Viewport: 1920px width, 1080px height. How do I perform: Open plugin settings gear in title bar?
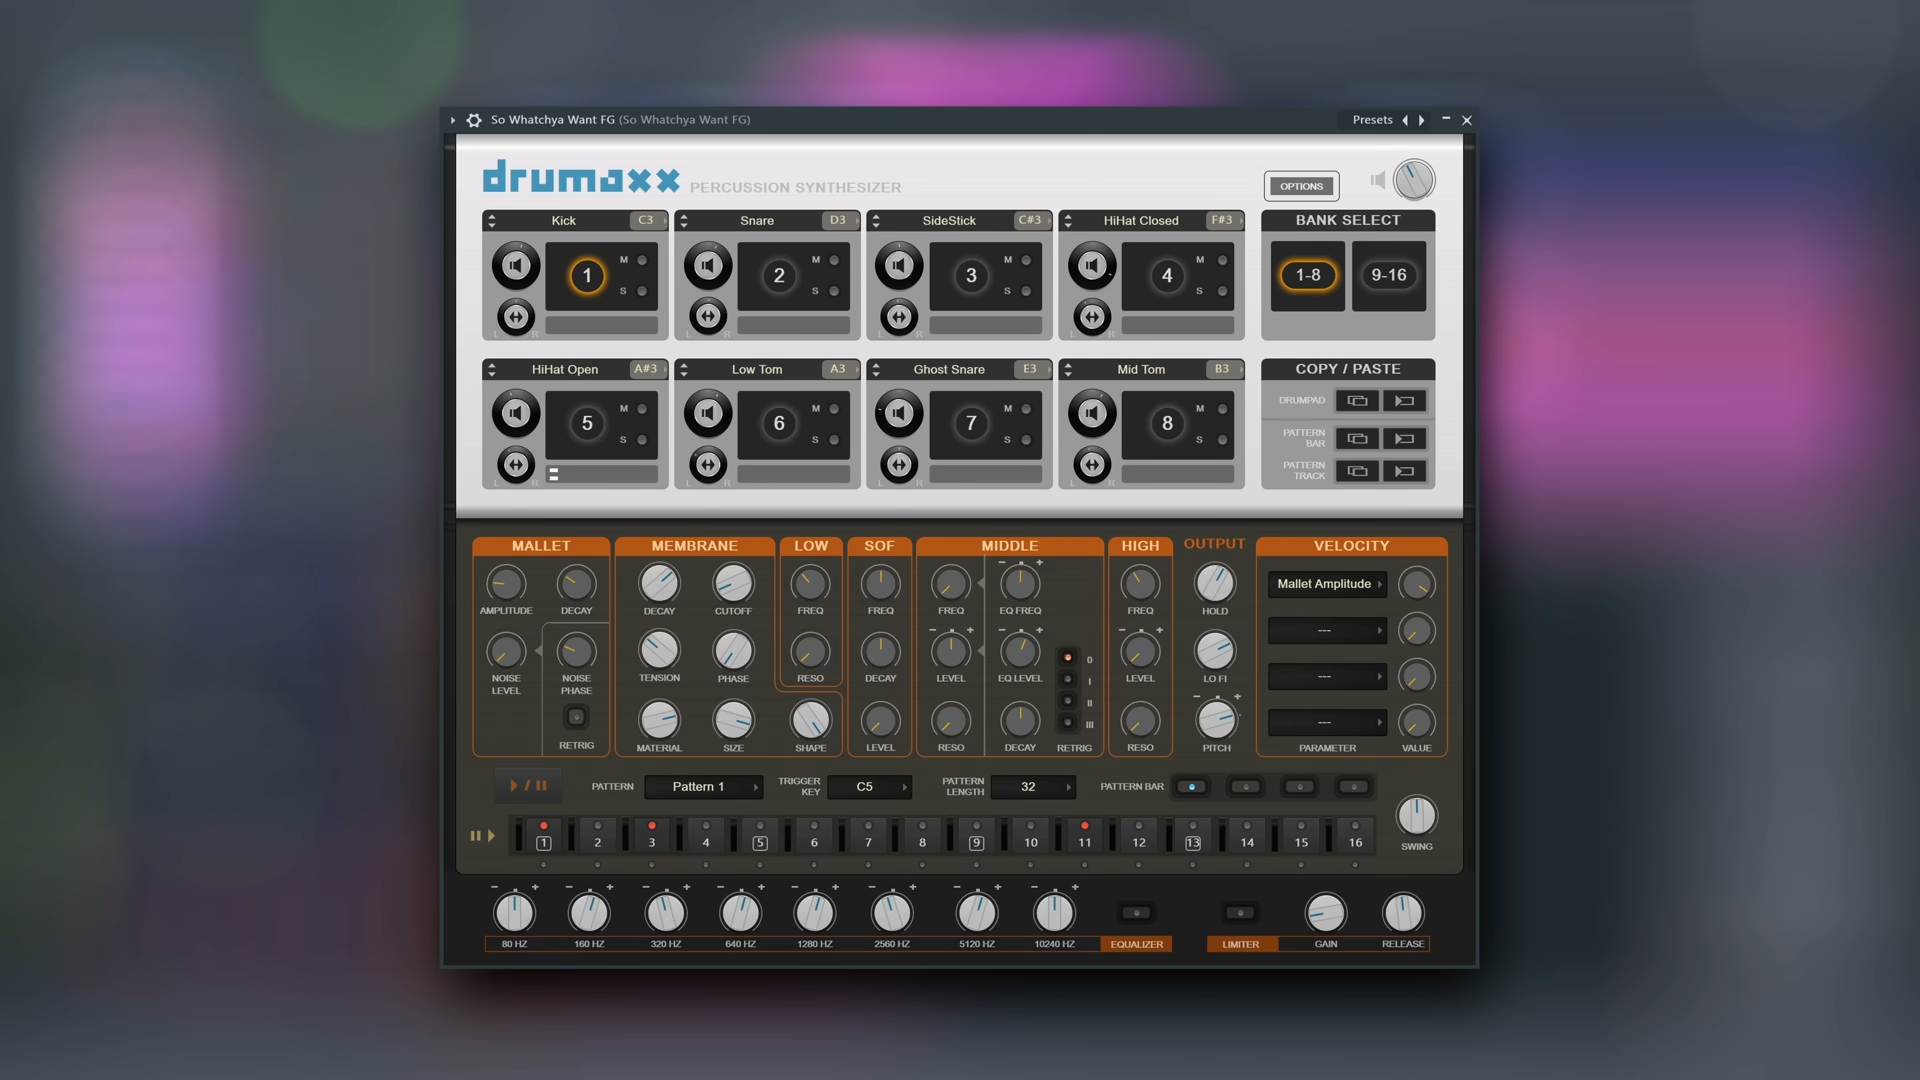click(x=474, y=120)
